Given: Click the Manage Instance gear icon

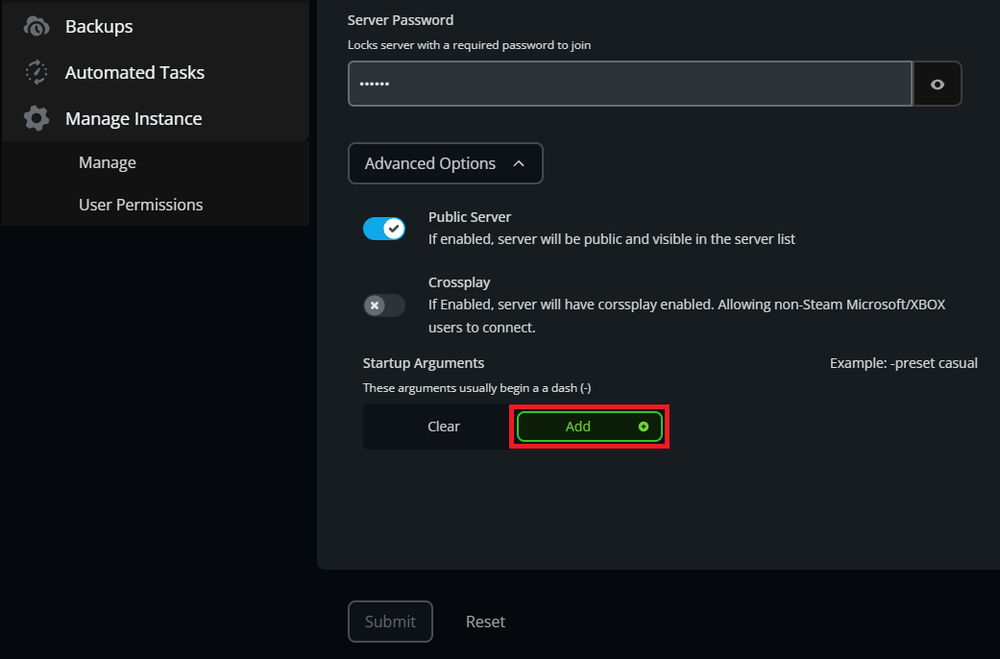Looking at the screenshot, I should click(x=35, y=118).
